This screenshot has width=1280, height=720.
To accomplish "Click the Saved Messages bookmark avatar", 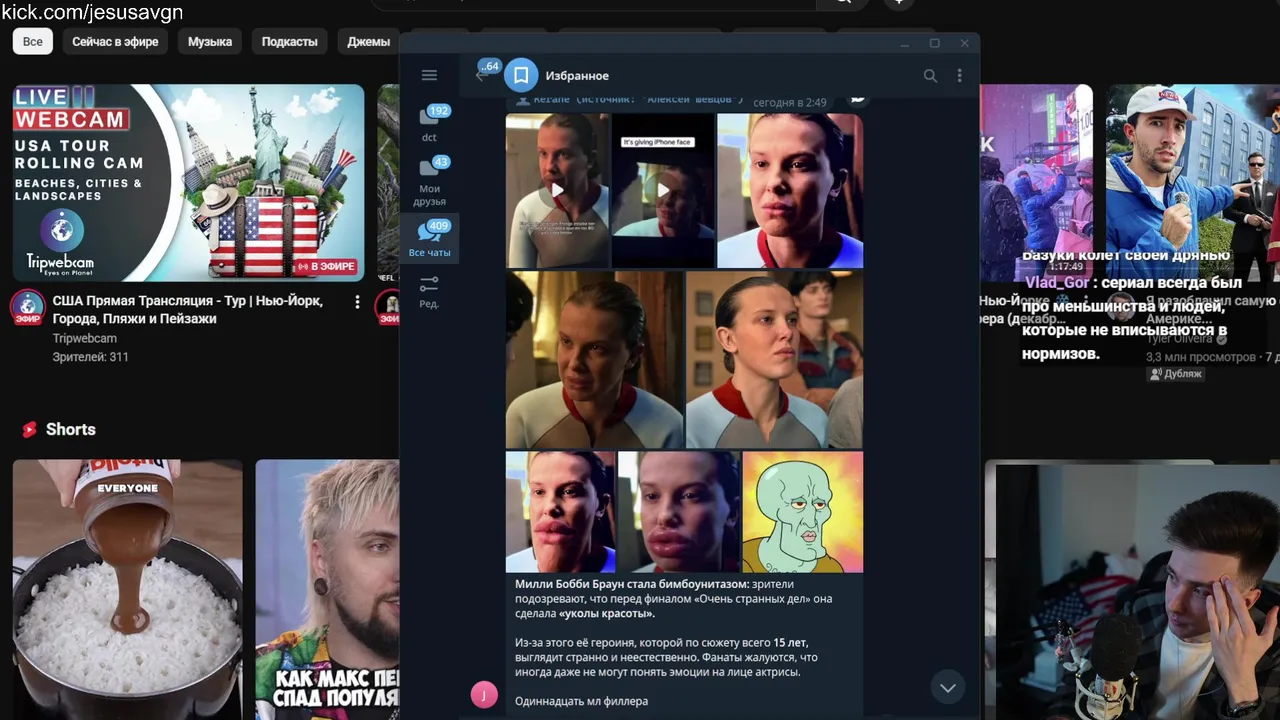I will (521, 75).
